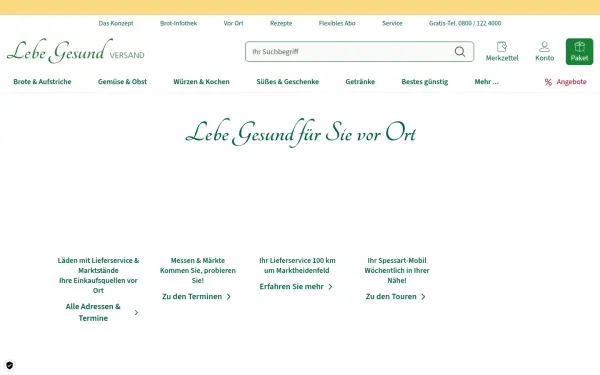Open the Brote & Aufstriche category

pos(42,82)
